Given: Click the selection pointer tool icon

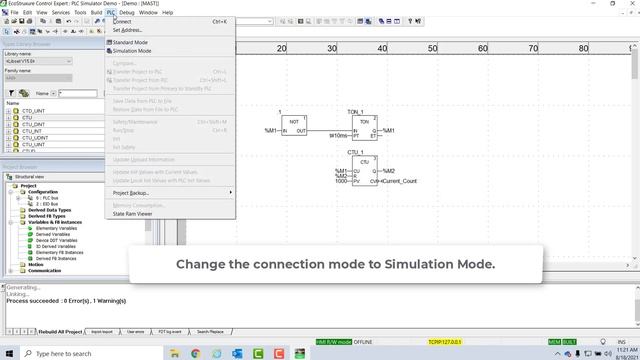Looking at the screenshot, I should 7,31.
